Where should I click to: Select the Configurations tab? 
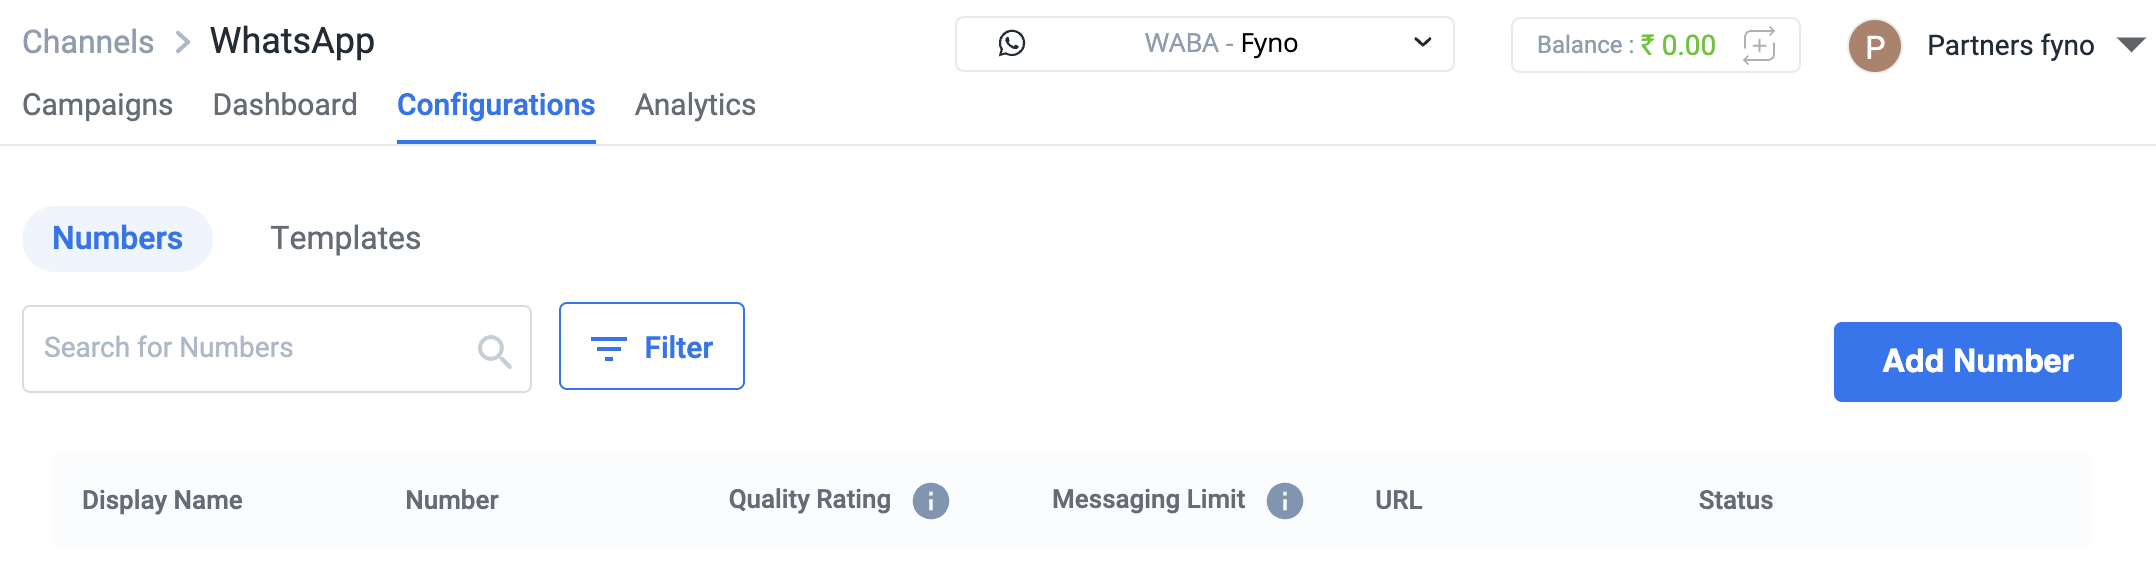496,105
